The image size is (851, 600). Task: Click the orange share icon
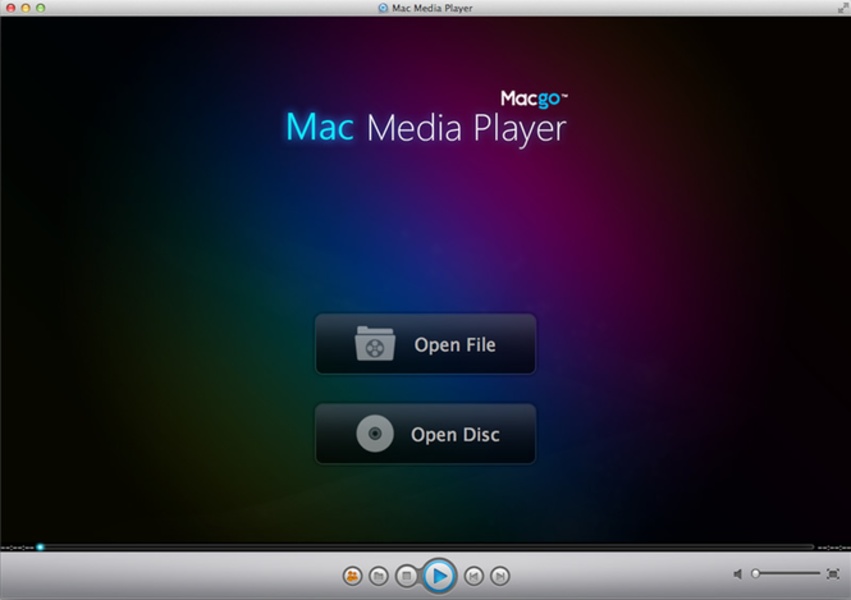[x=352, y=576]
